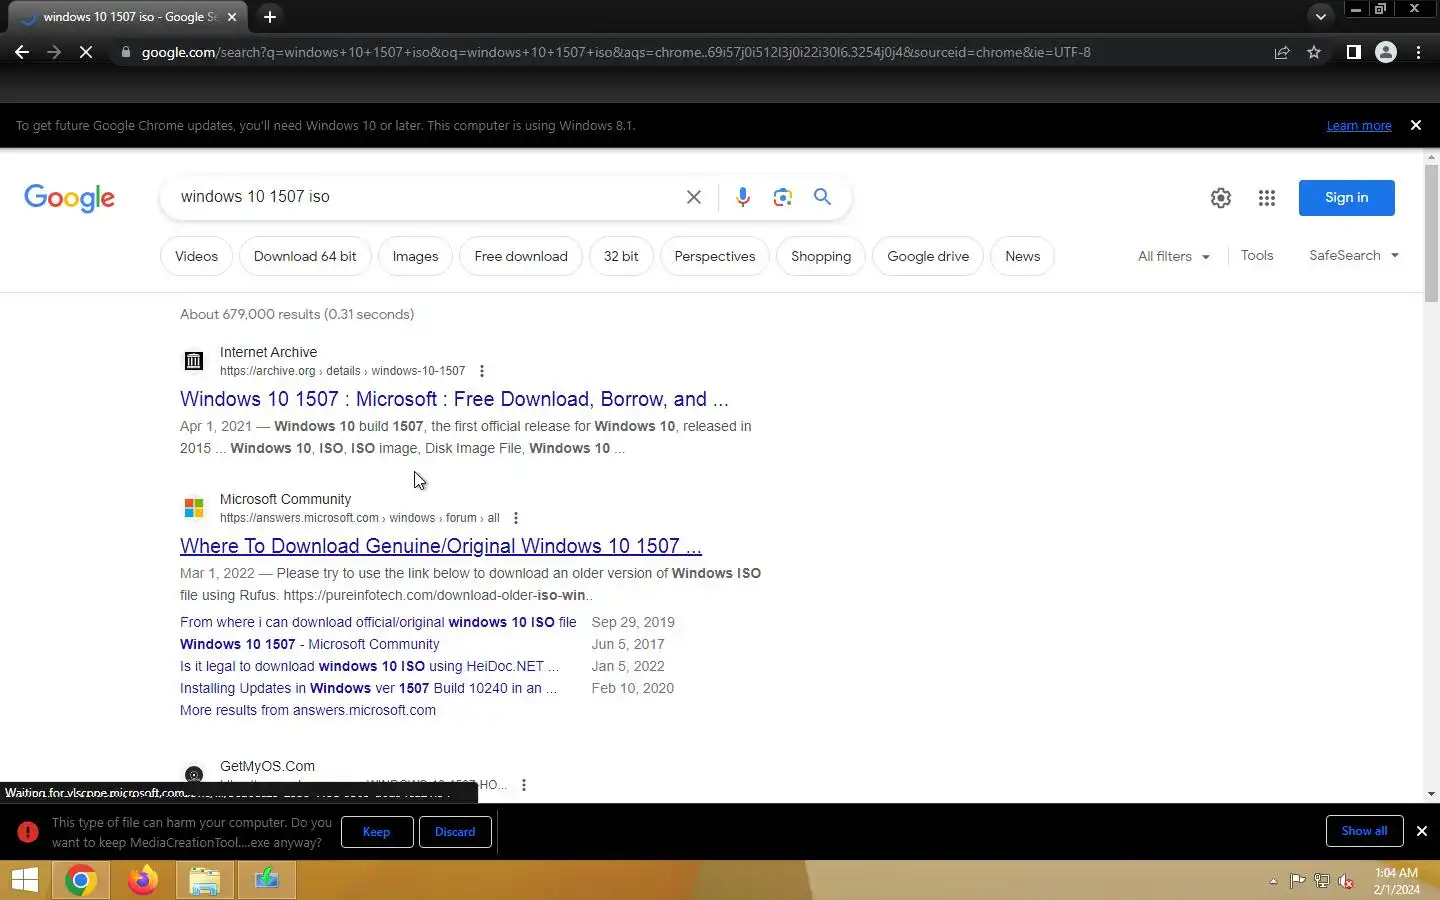Open the Windows Start button

[25, 880]
